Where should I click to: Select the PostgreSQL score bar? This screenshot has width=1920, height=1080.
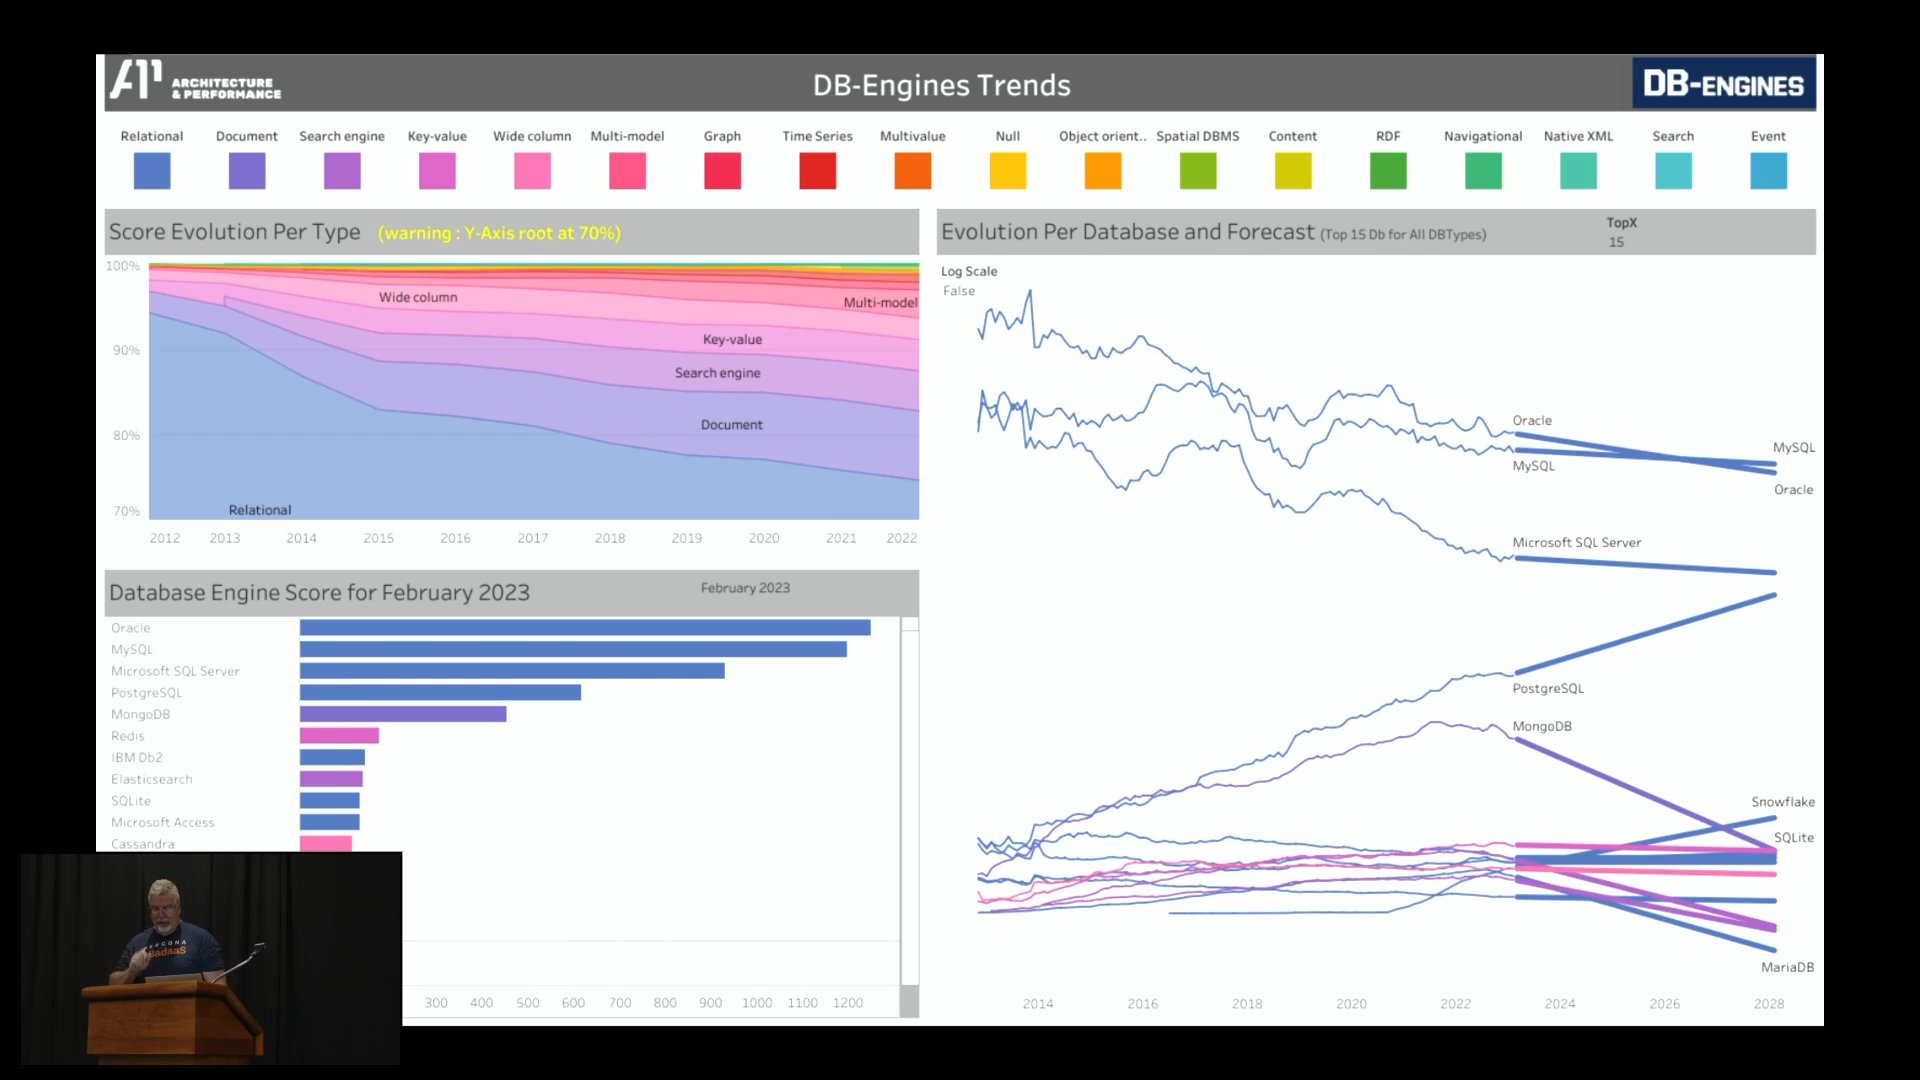click(440, 692)
